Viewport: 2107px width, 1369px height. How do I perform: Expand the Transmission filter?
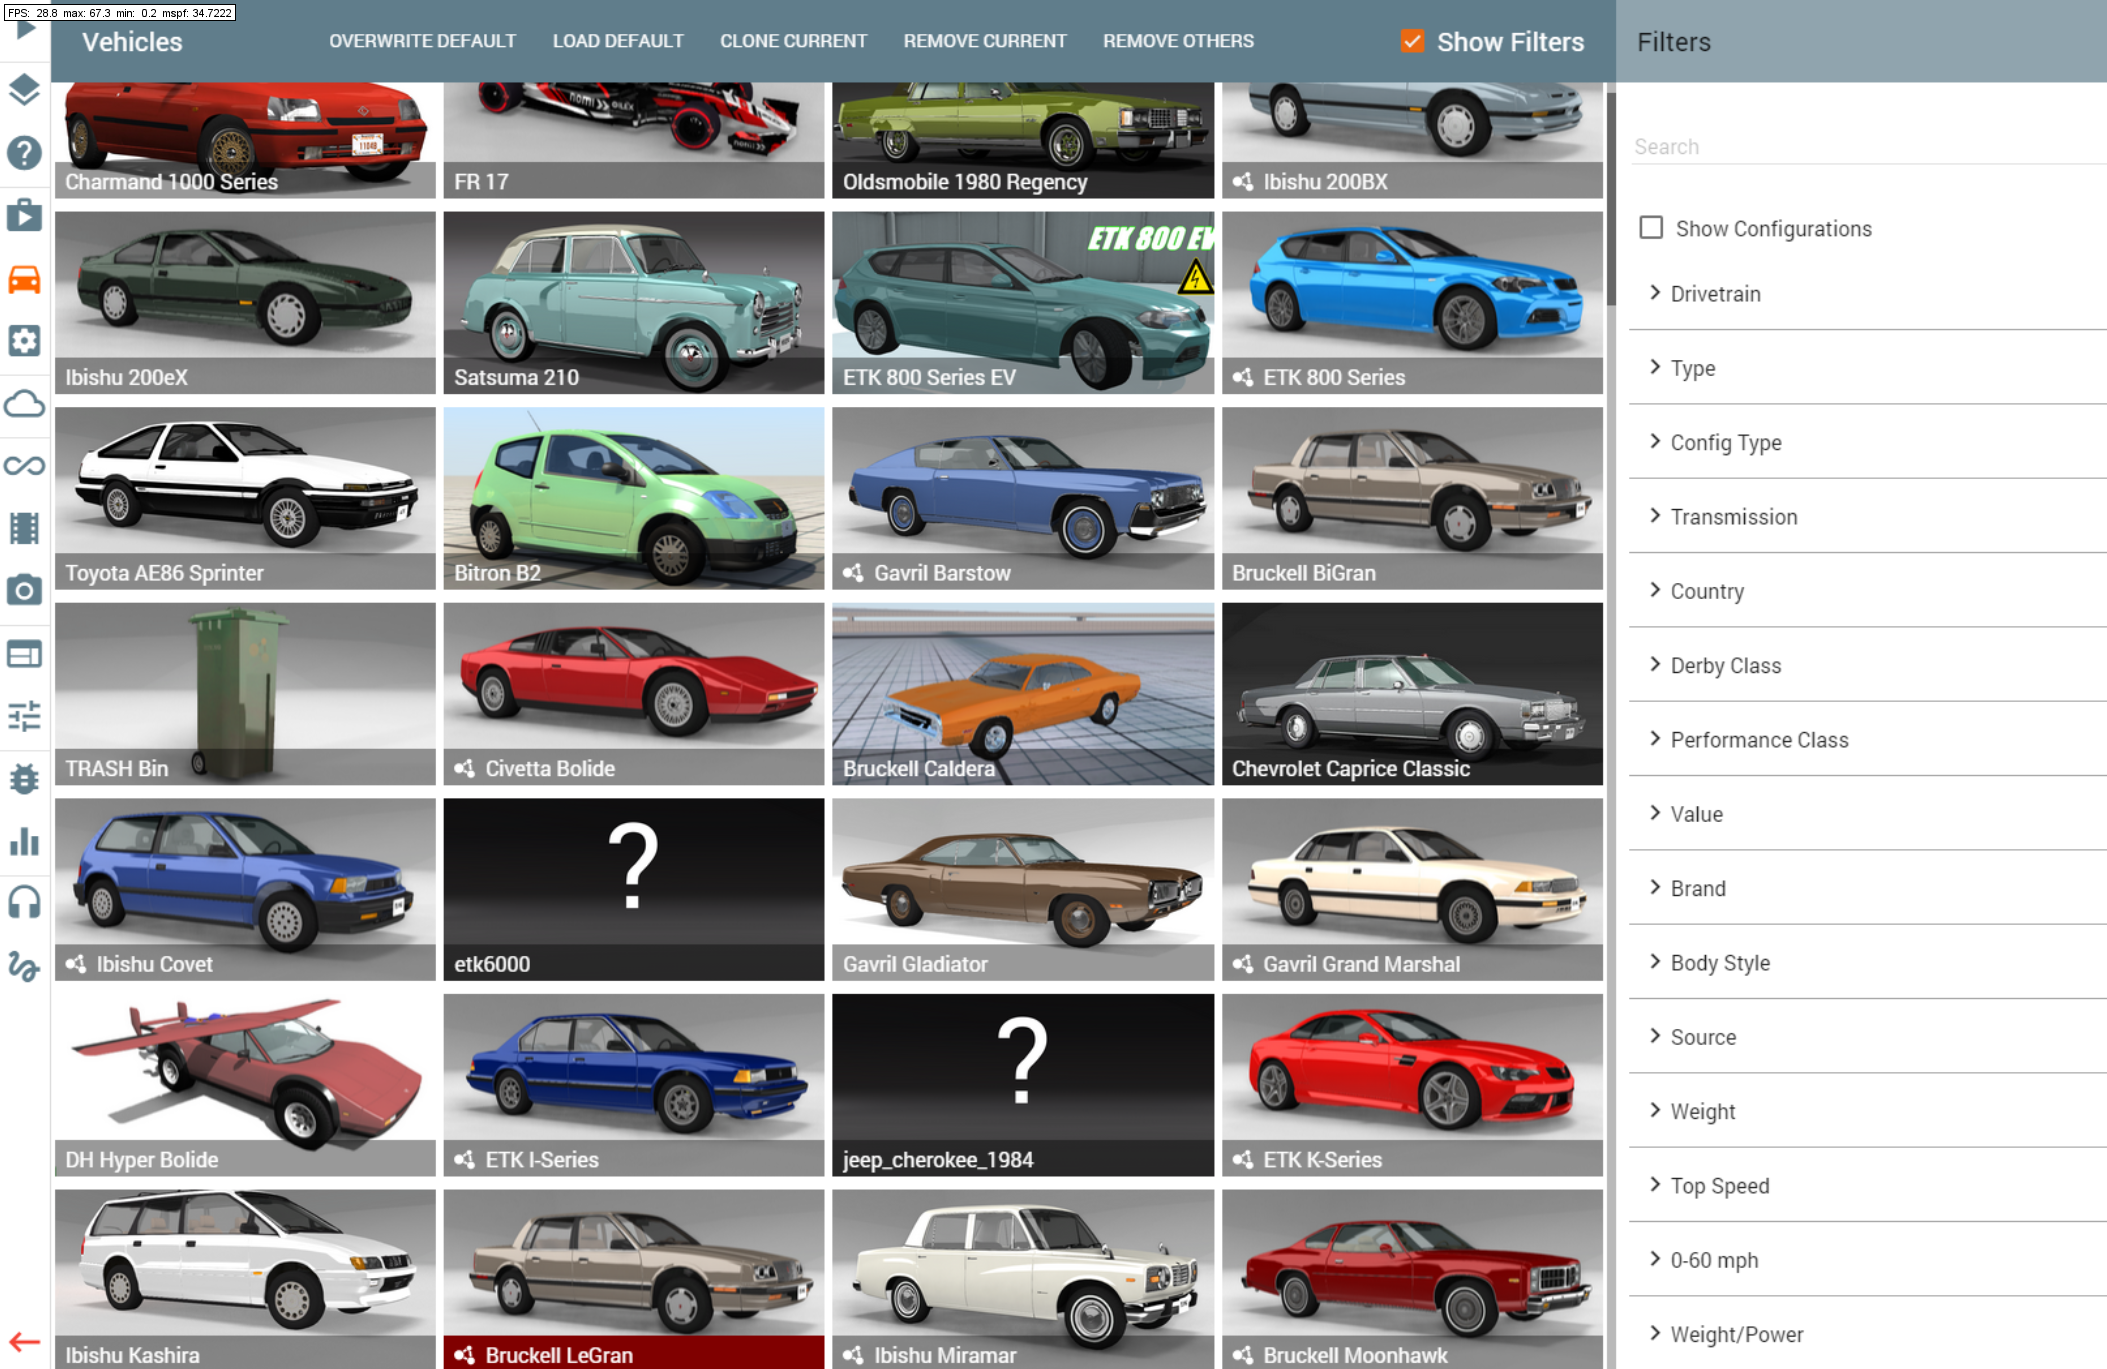coord(1867,517)
